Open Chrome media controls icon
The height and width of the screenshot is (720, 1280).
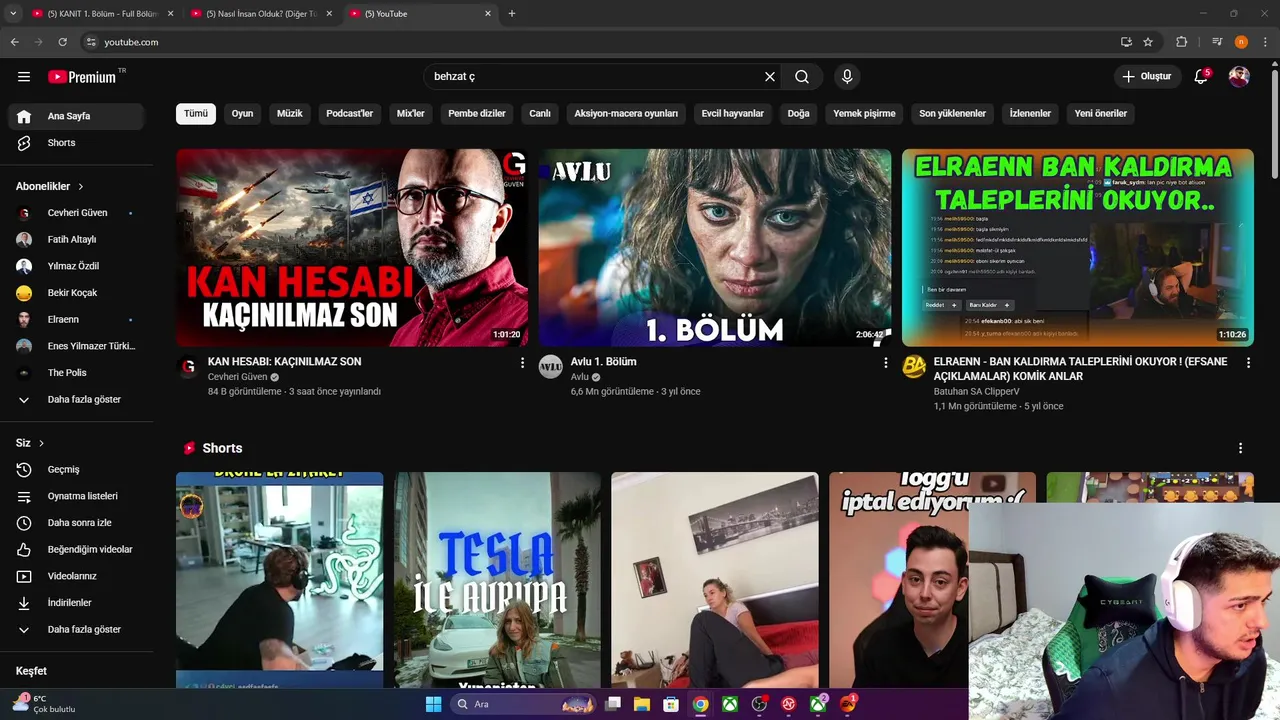click(1217, 42)
